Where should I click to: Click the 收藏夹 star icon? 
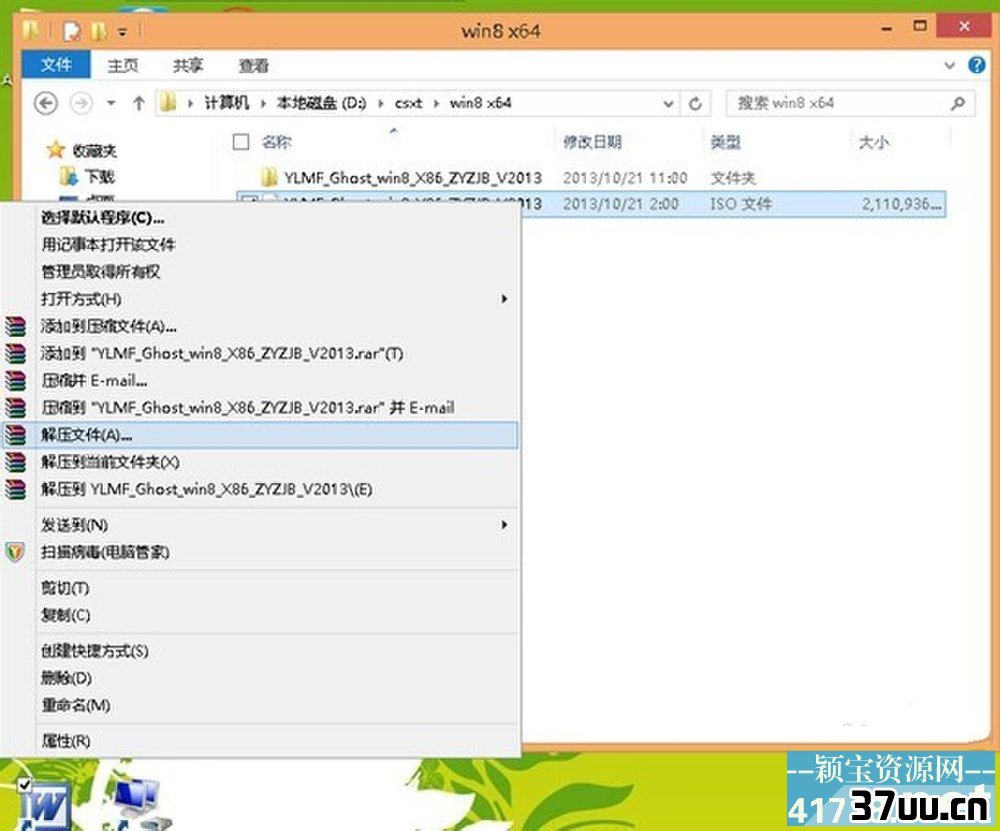[x=55, y=150]
